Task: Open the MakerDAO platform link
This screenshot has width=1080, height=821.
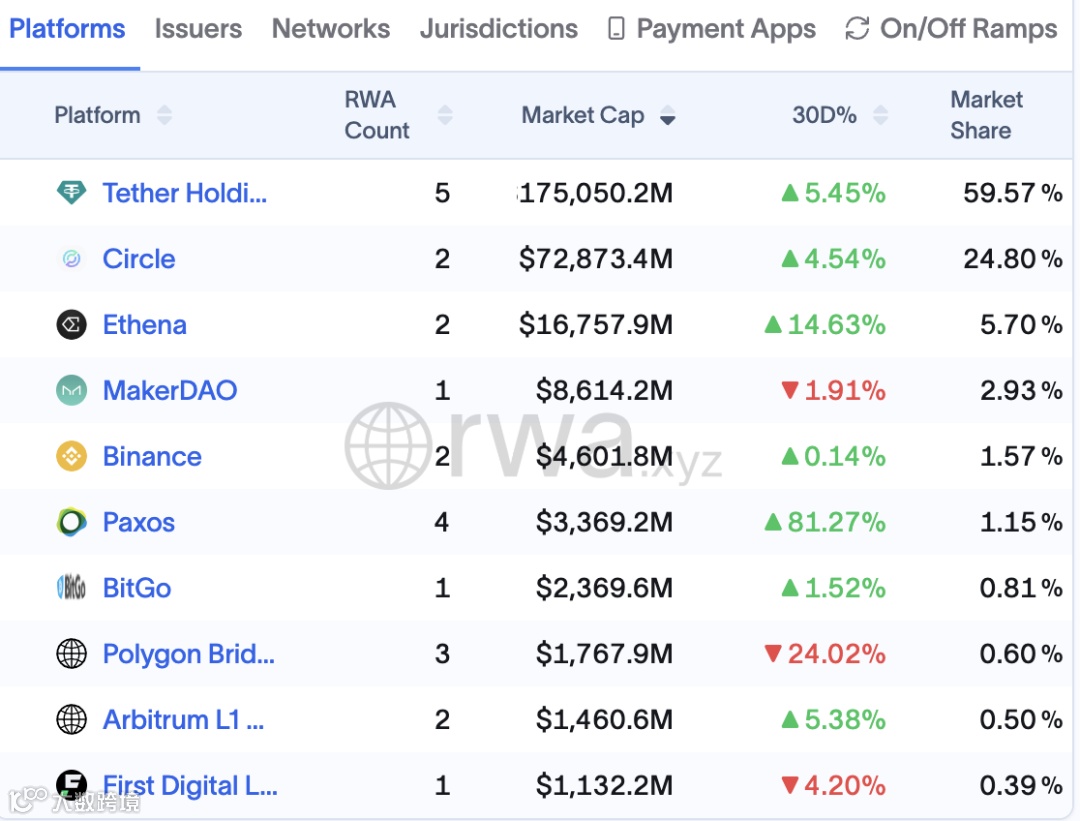Action: point(170,391)
